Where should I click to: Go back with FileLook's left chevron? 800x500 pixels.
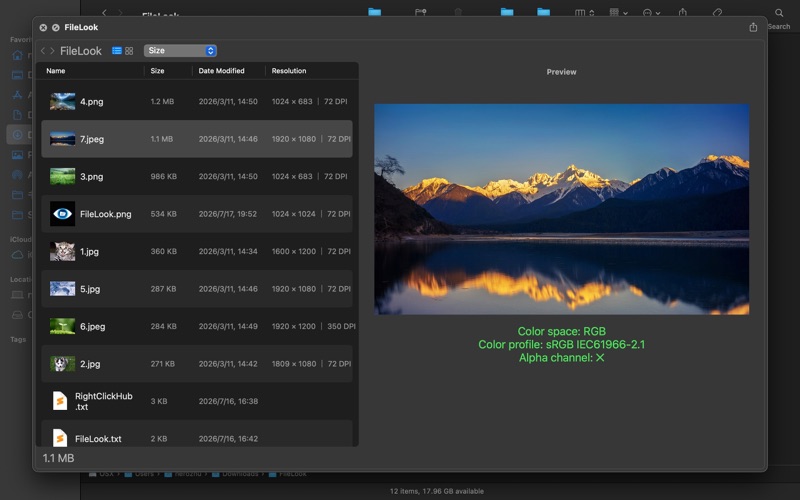pos(43,51)
